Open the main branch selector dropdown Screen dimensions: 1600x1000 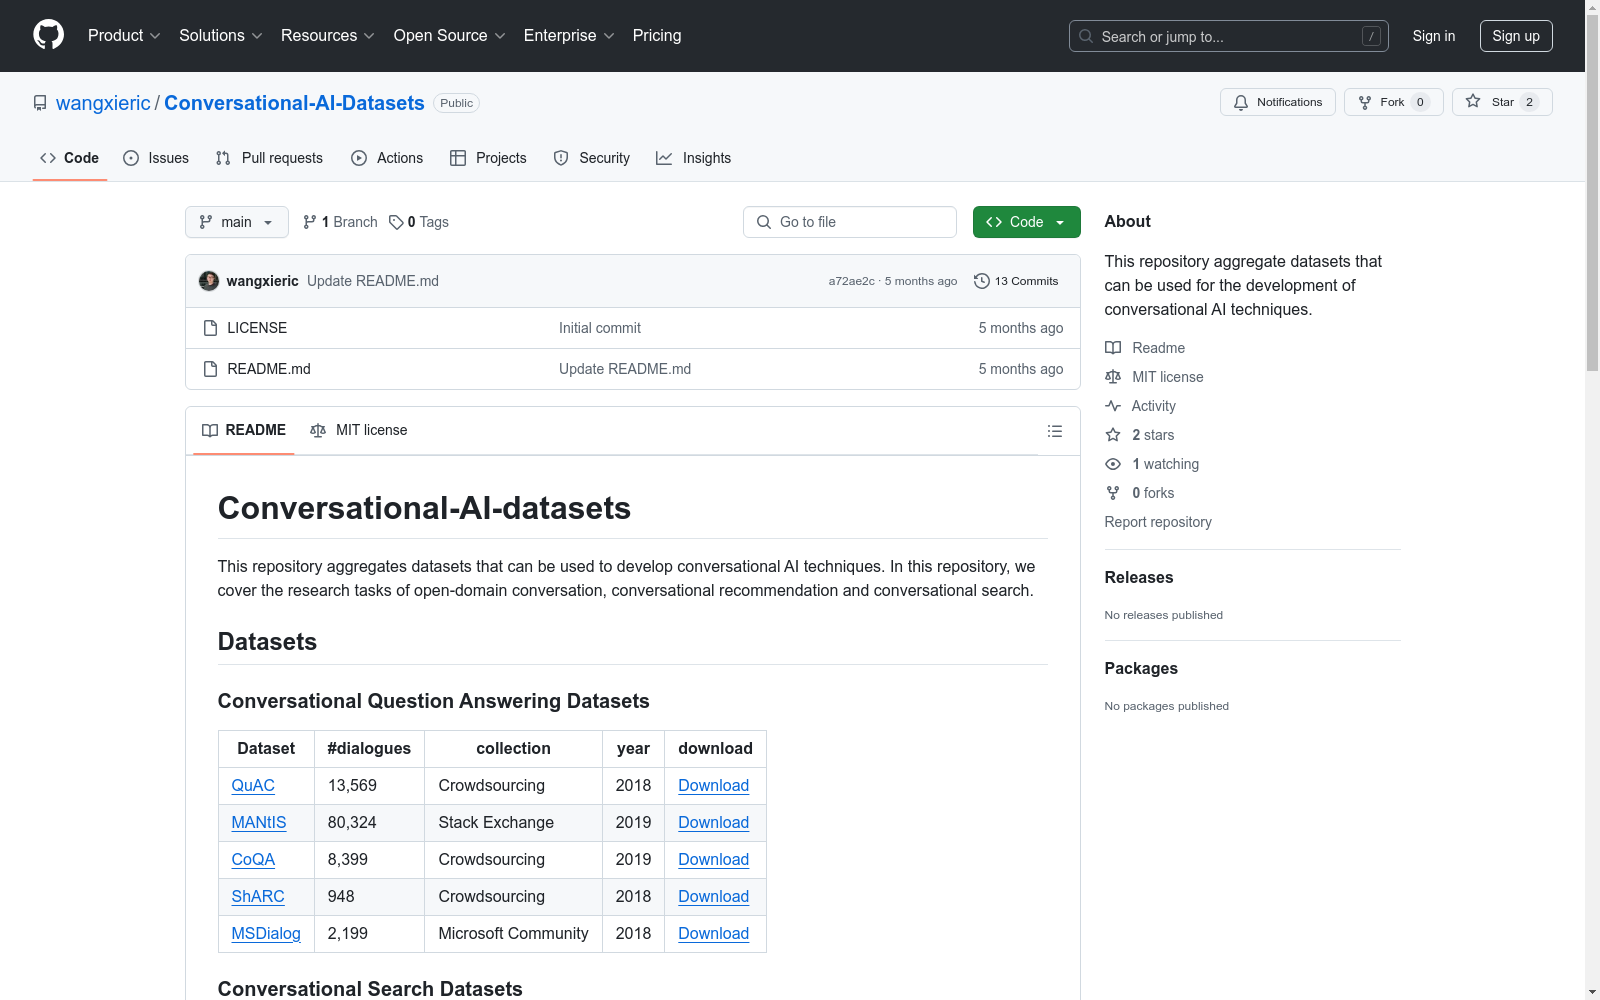(x=237, y=222)
